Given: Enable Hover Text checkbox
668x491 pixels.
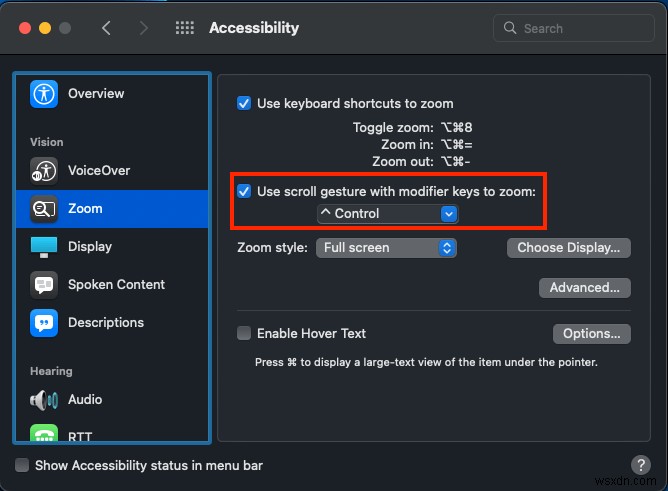Looking at the screenshot, I should point(244,333).
